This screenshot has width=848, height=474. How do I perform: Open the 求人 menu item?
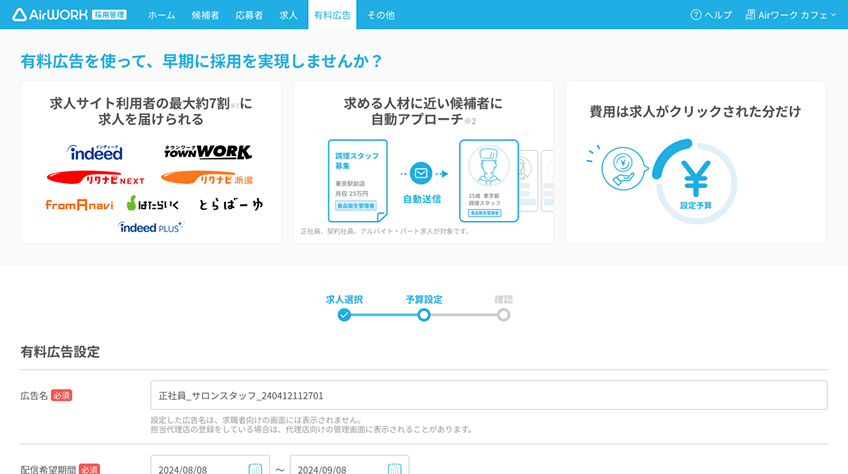[x=288, y=15]
